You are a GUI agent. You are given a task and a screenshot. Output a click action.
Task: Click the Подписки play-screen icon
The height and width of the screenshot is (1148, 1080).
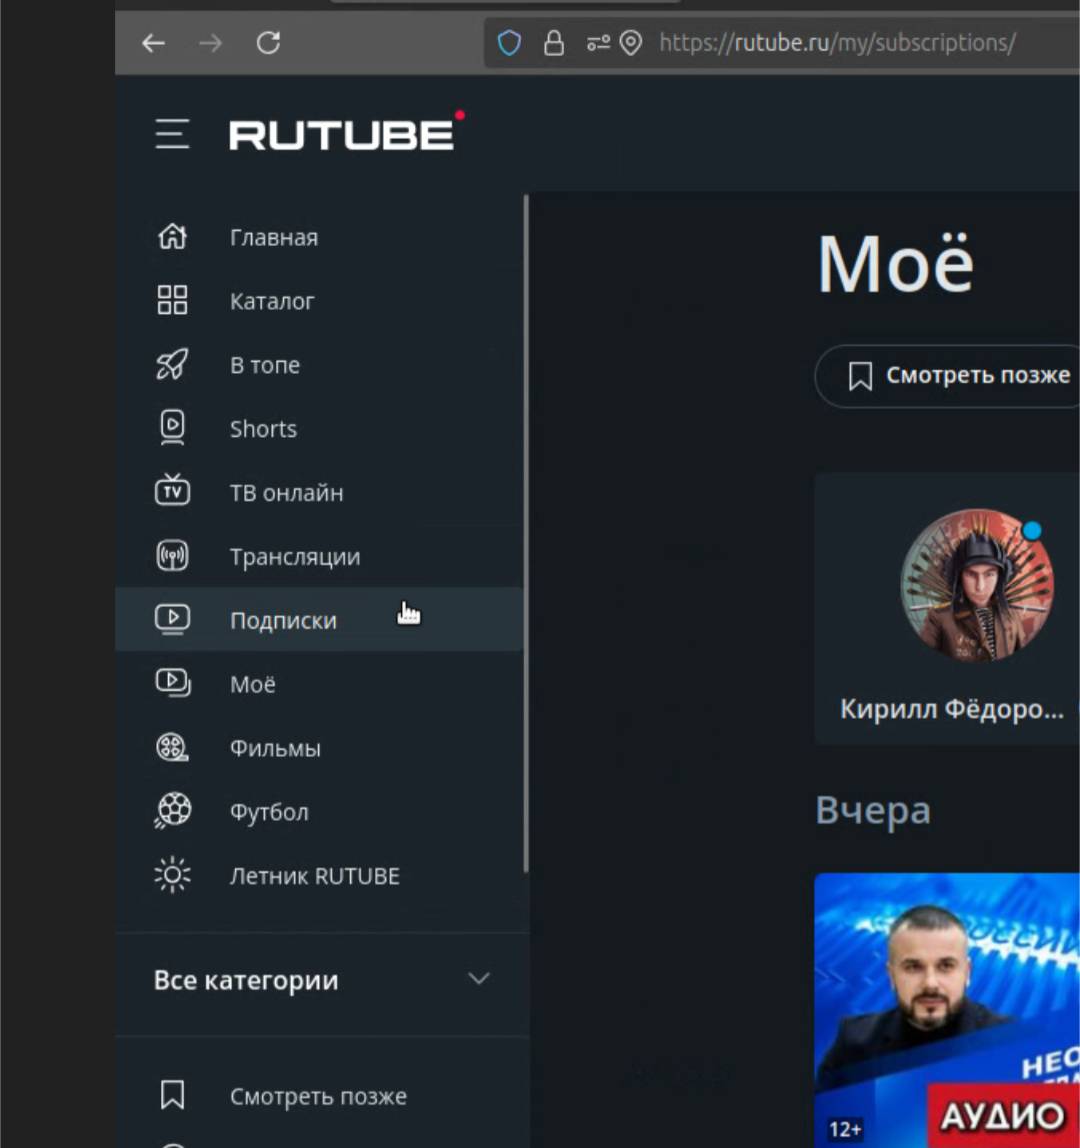tap(173, 619)
